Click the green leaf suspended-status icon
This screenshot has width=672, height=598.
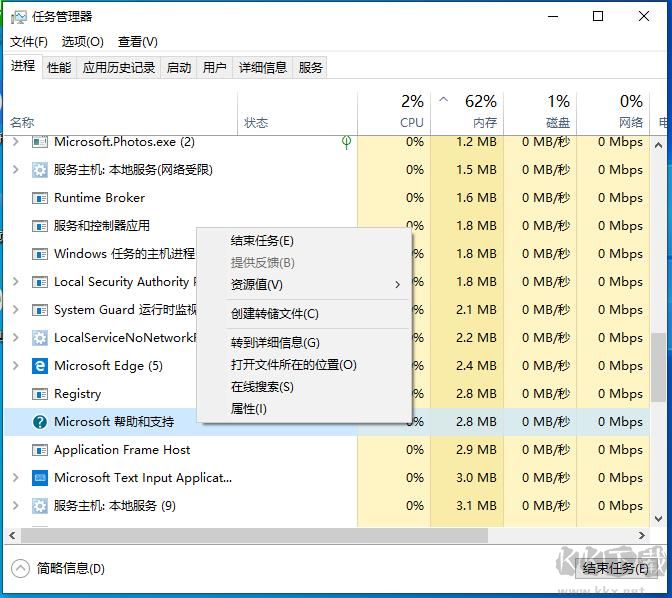click(346, 142)
